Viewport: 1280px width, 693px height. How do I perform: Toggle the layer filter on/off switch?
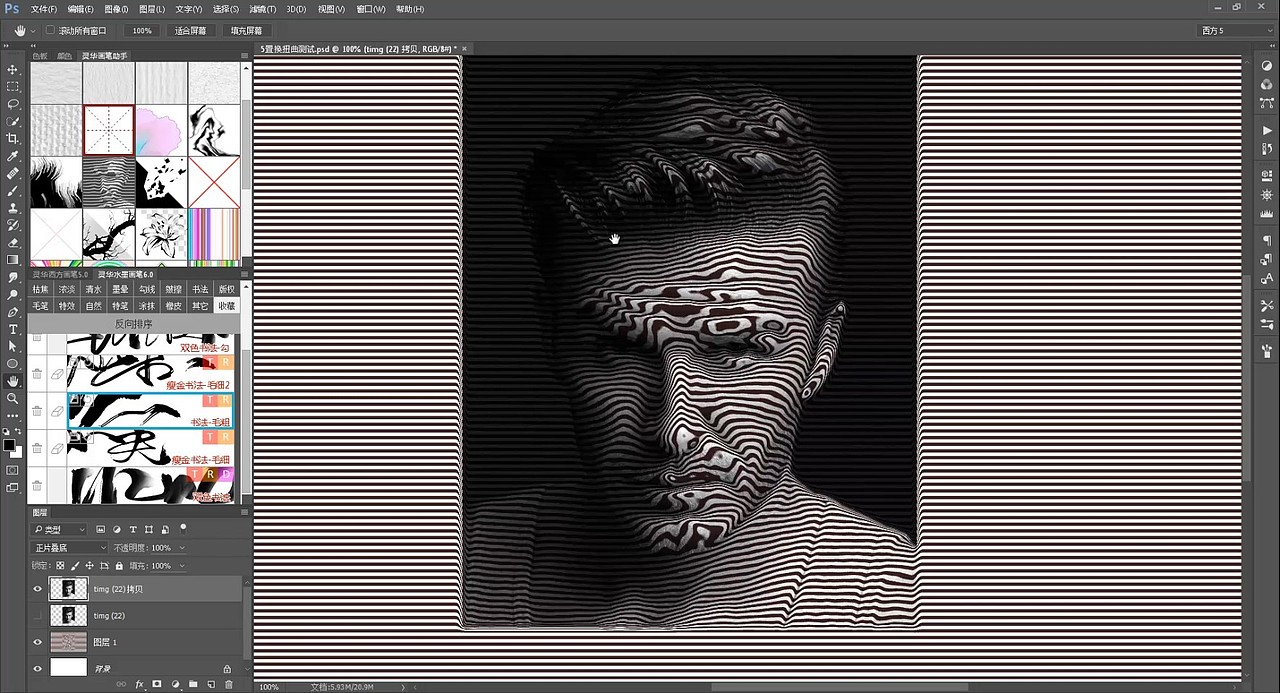point(183,528)
